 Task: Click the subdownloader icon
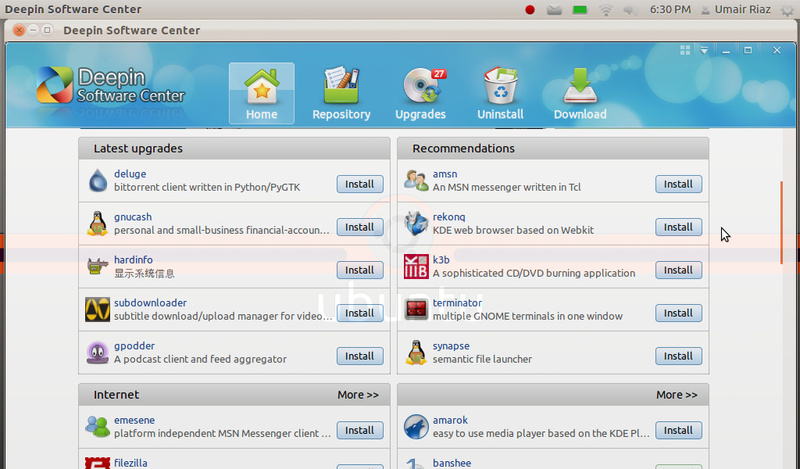tap(97, 309)
